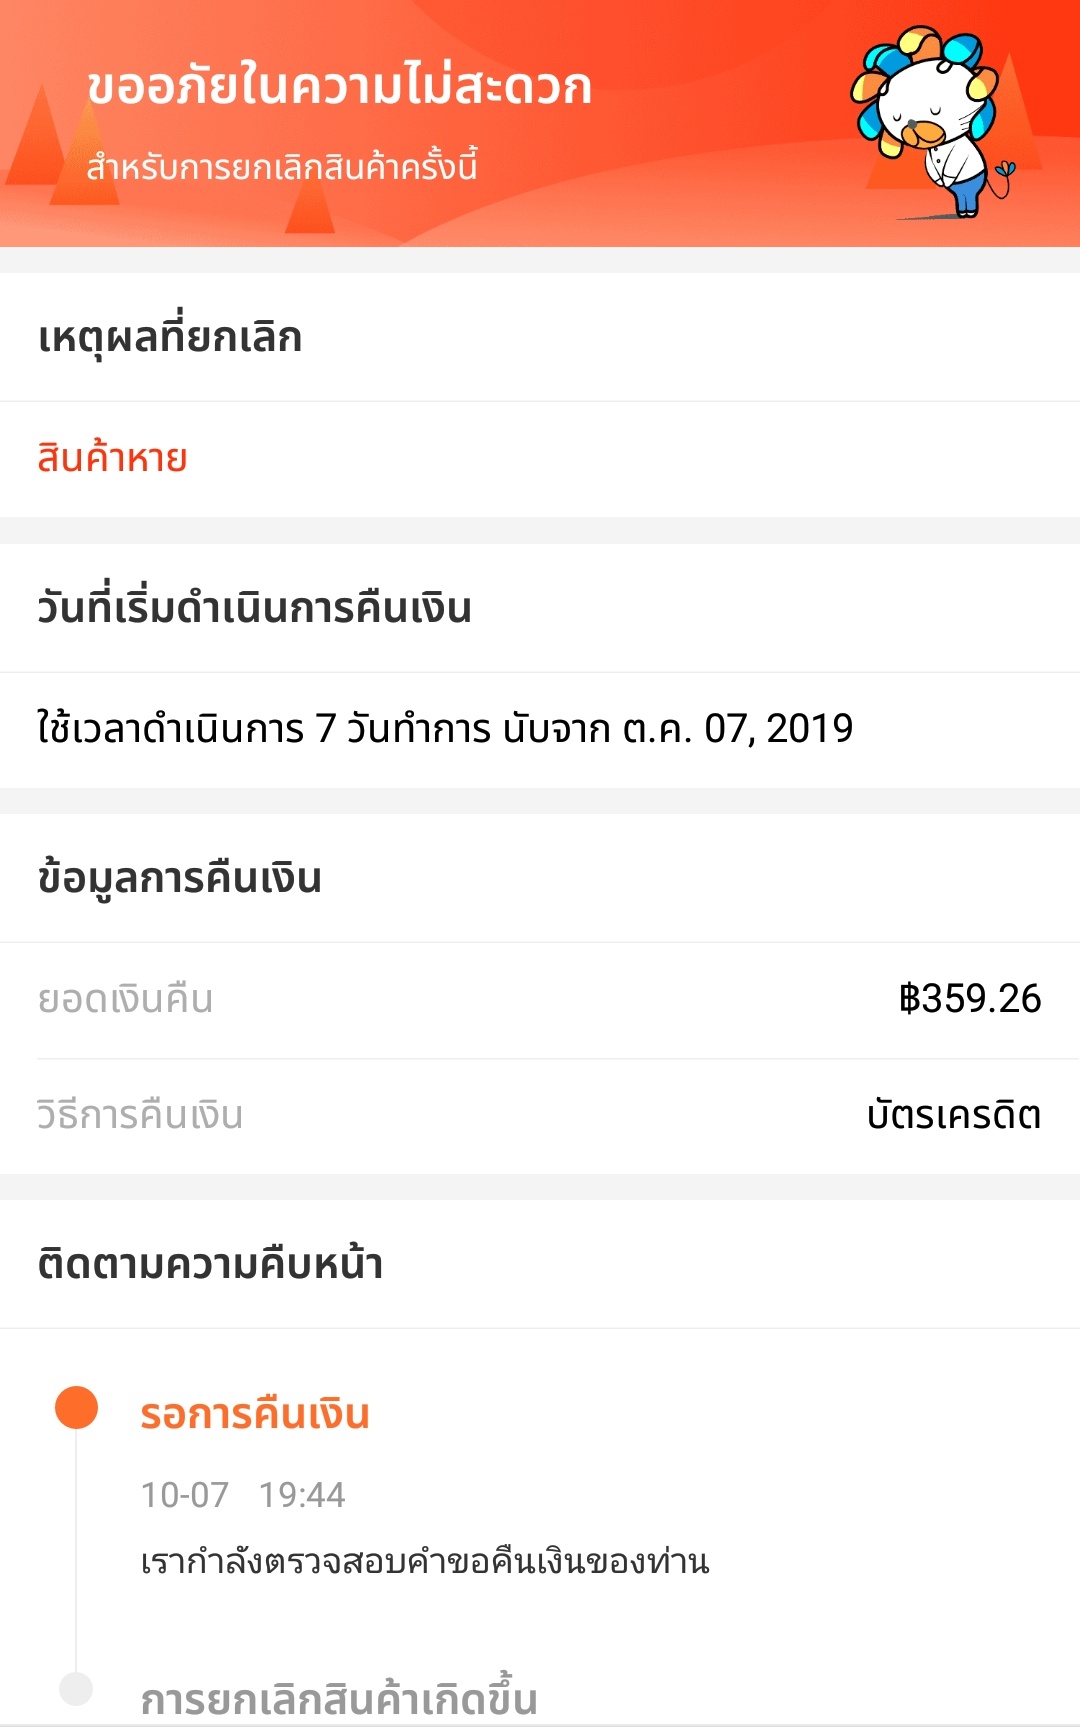Tap the 'วันที่เริ่มดำเนินการคืนเงิน' section header
1080x1727 pixels.
pos(254,607)
